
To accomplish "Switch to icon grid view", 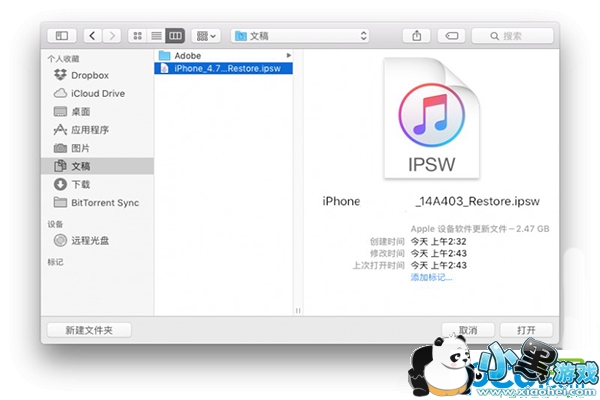I will coord(137,36).
